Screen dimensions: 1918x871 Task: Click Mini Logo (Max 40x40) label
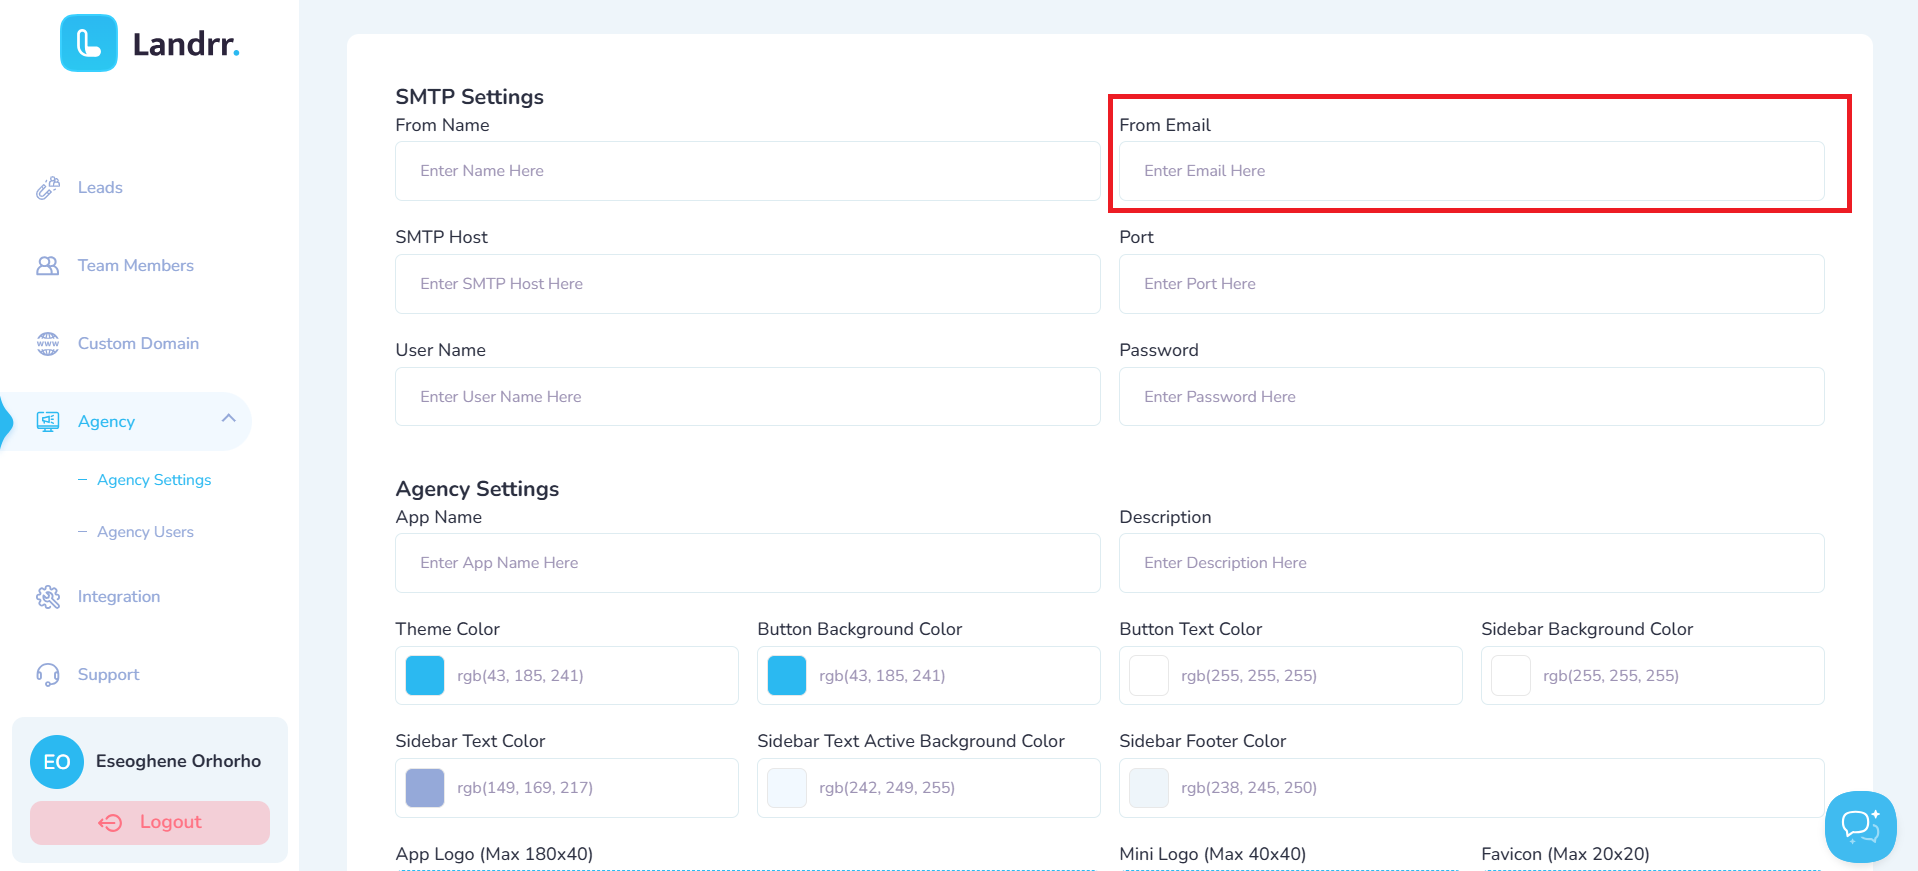(1212, 854)
